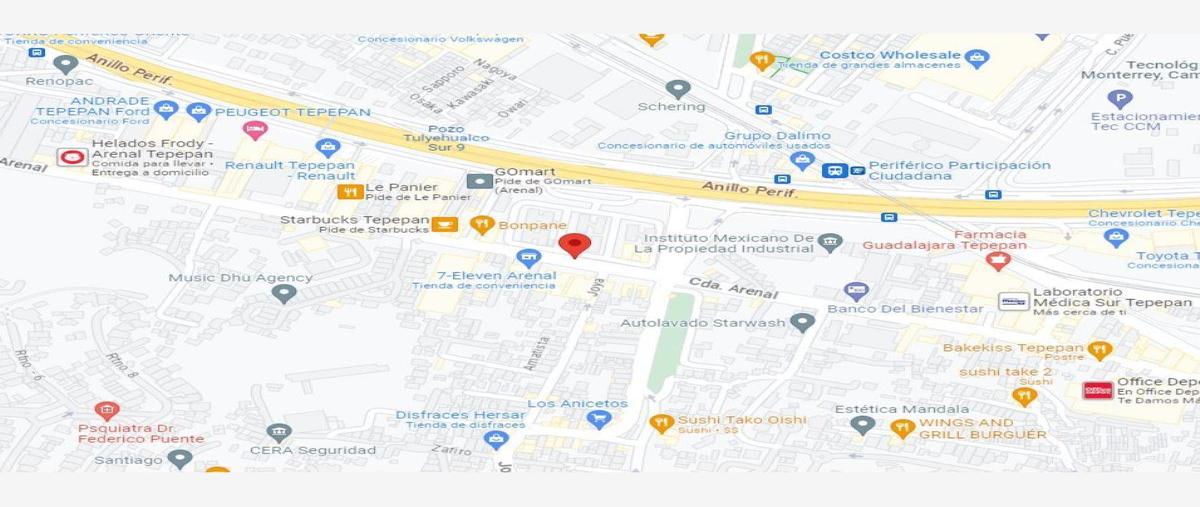Select the Music Dhu Agency pin
This screenshot has height=507, width=1200.
[285, 294]
